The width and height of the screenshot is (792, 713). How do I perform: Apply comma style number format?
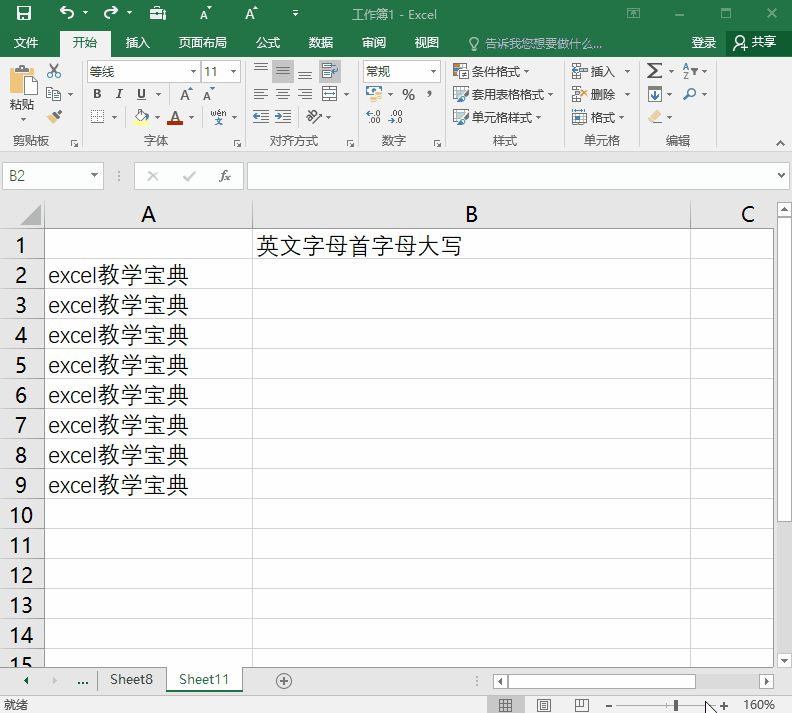point(429,94)
